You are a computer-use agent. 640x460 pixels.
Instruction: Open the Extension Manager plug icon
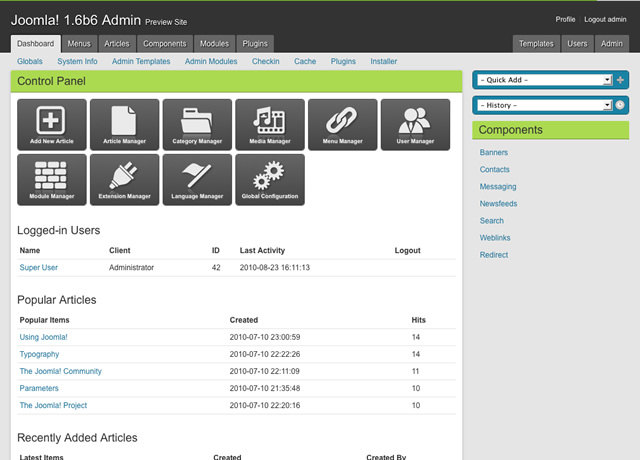click(x=124, y=180)
